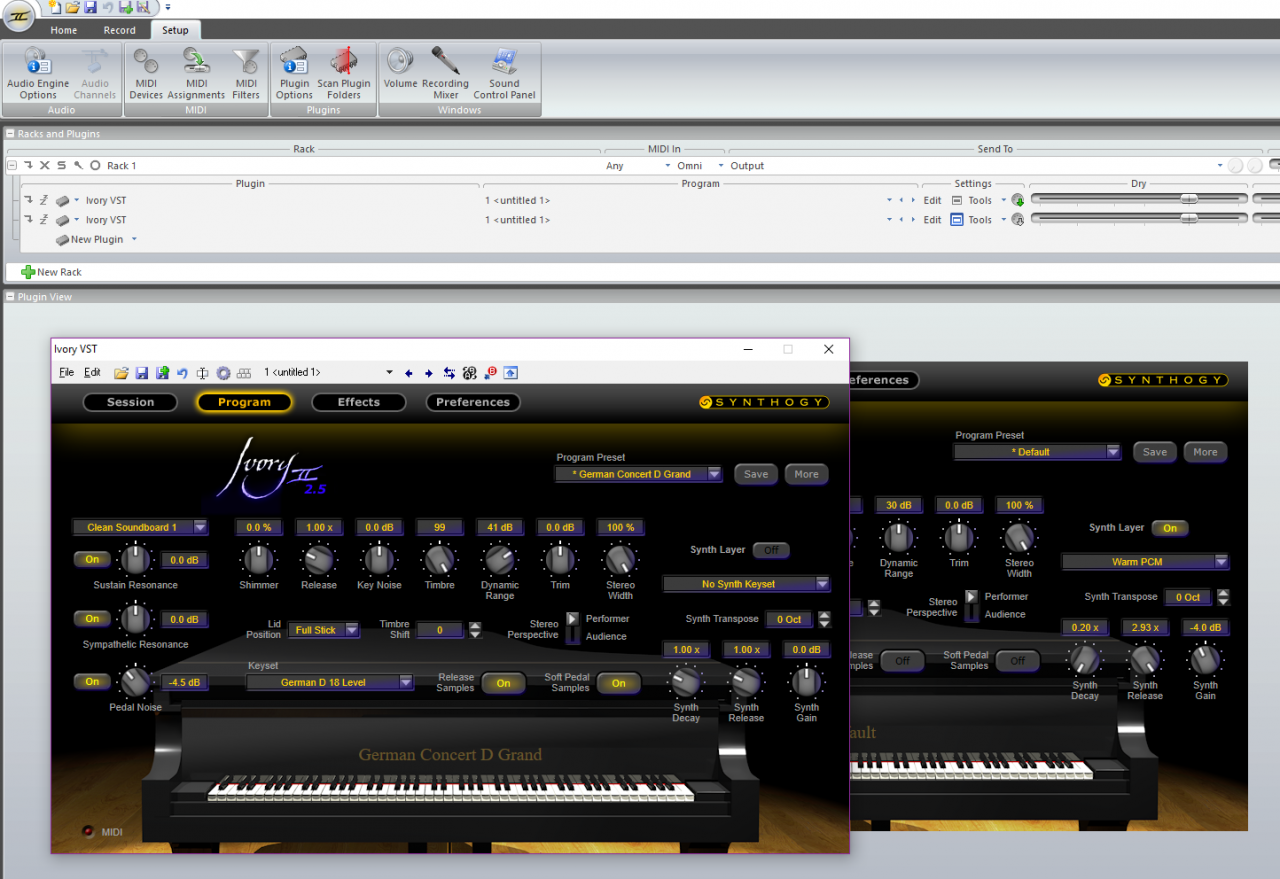
Task: Open the No Synth Keyset dropdown
Action: [747, 584]
